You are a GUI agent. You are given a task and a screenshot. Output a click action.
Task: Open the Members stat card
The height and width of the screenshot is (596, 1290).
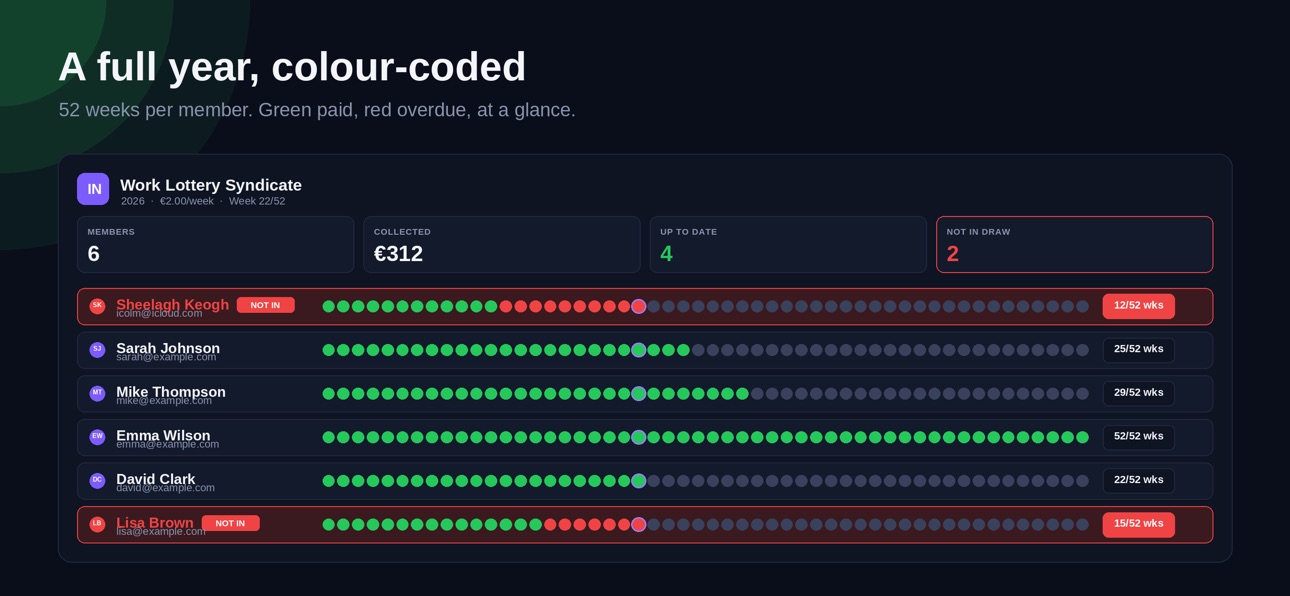point(216,245)
